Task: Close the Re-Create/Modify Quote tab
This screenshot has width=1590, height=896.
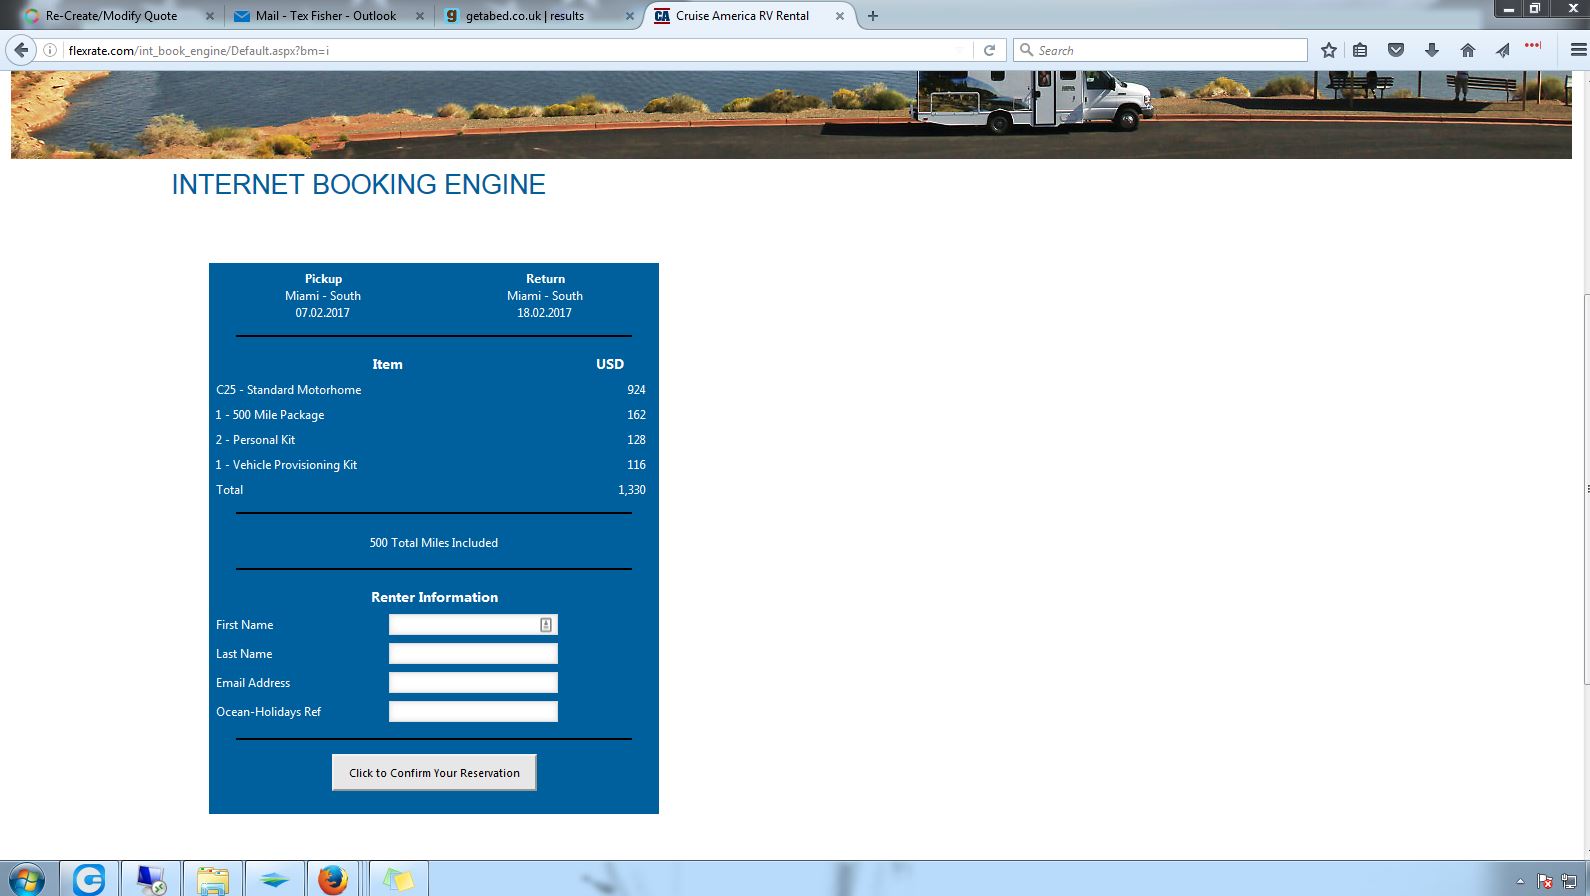Action: tap(209, 16)
